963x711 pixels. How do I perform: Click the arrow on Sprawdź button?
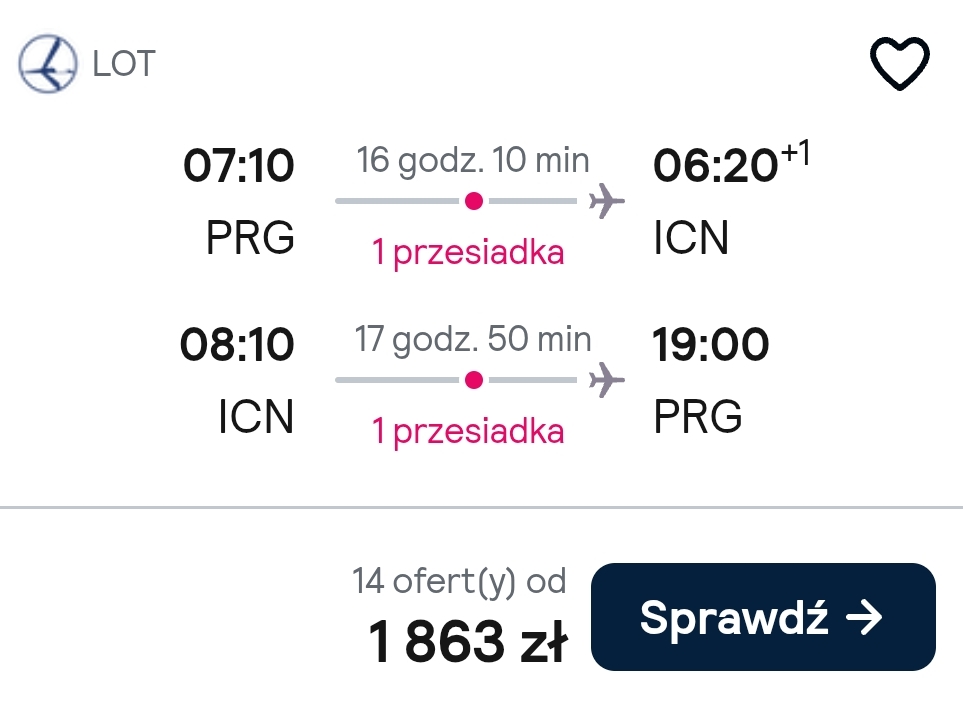pos(864,617)
